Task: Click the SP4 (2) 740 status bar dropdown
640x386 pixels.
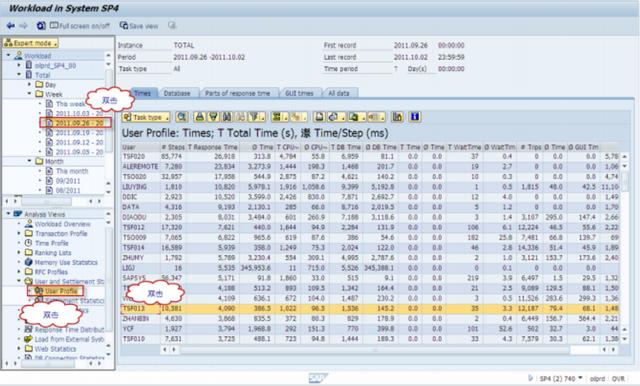Action: coord(560,379)
